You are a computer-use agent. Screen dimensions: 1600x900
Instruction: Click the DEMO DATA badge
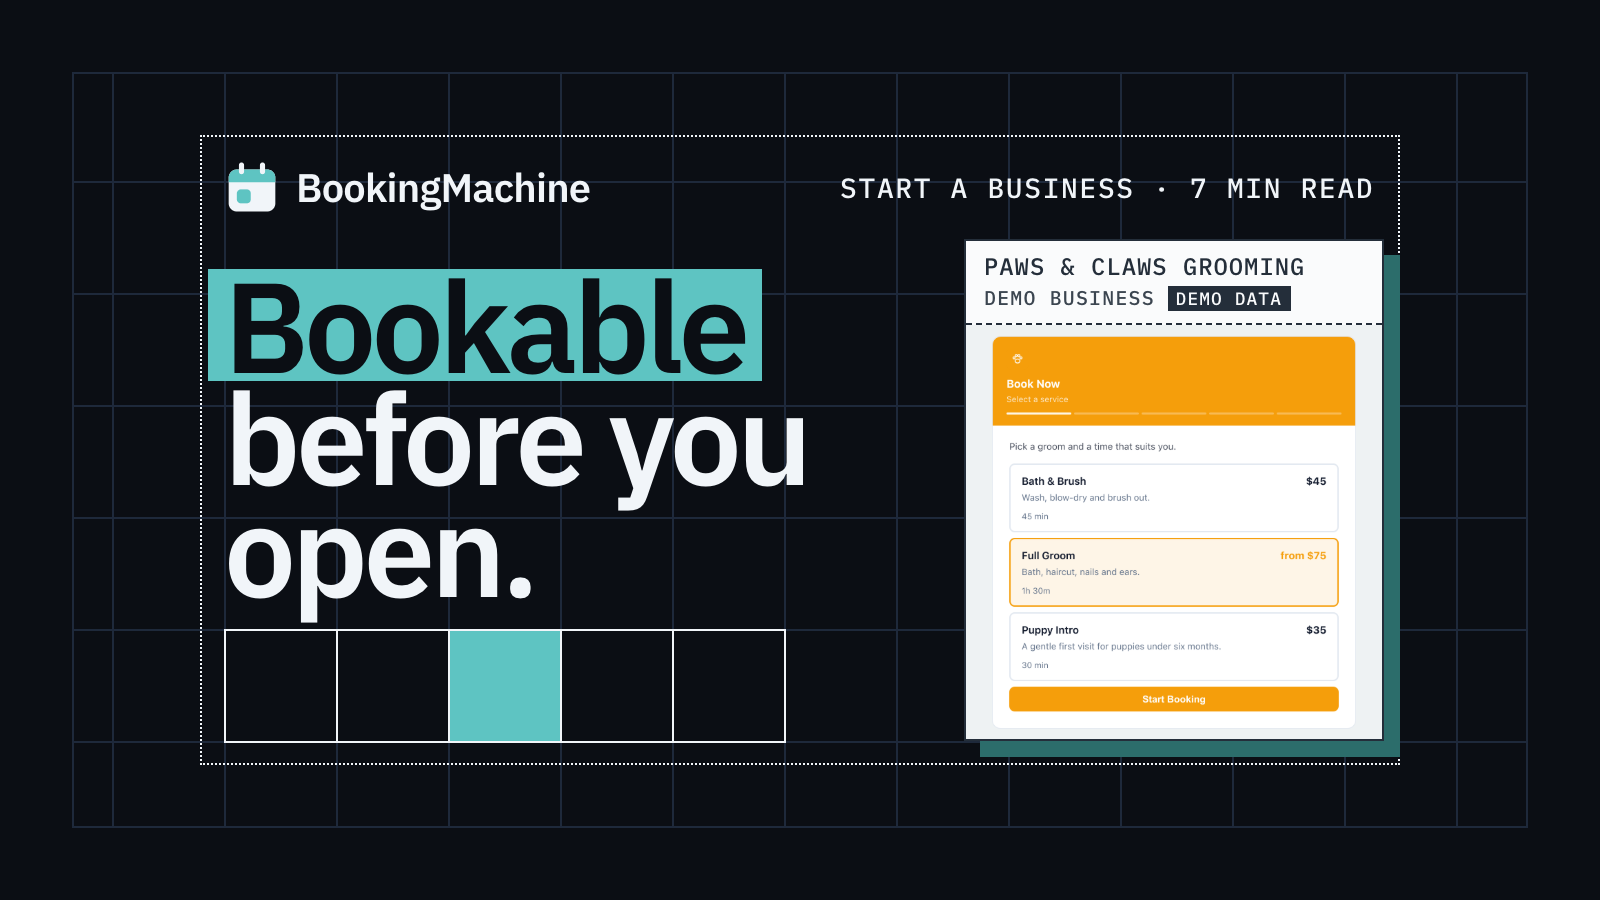(1229, 299)
